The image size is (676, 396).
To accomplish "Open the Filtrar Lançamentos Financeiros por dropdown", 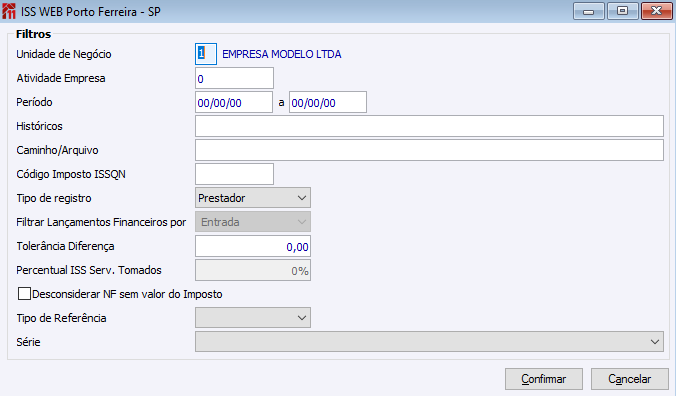I will (x=253, y=222).
